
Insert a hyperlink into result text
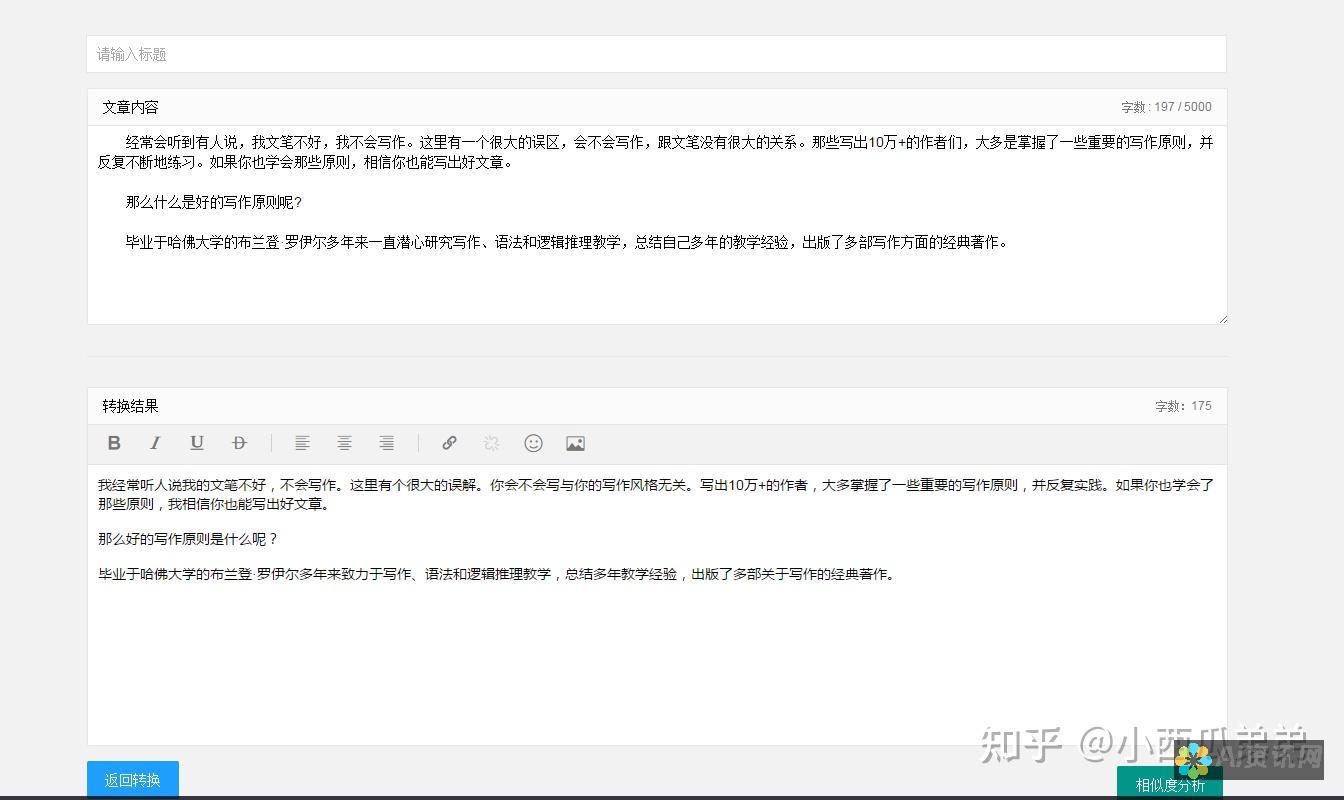point(450,443)
